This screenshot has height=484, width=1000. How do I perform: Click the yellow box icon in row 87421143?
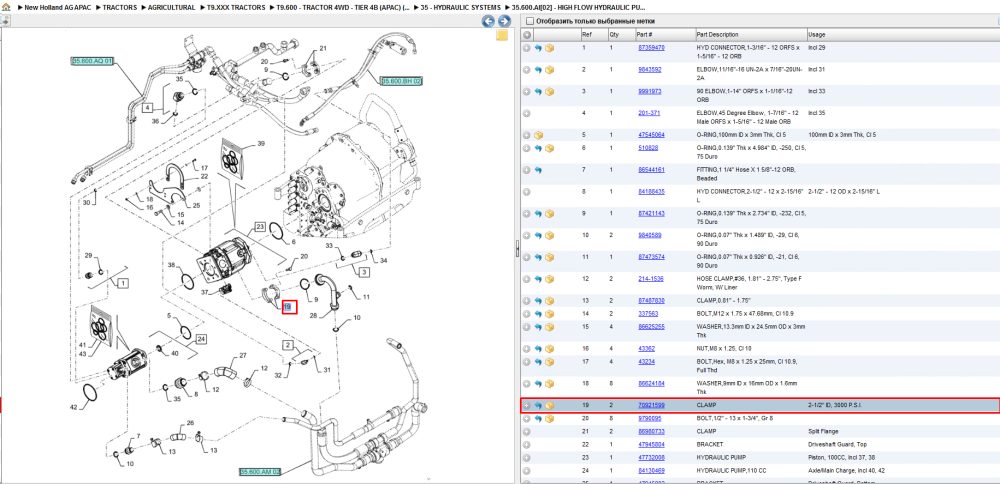[x=549, y=214]
